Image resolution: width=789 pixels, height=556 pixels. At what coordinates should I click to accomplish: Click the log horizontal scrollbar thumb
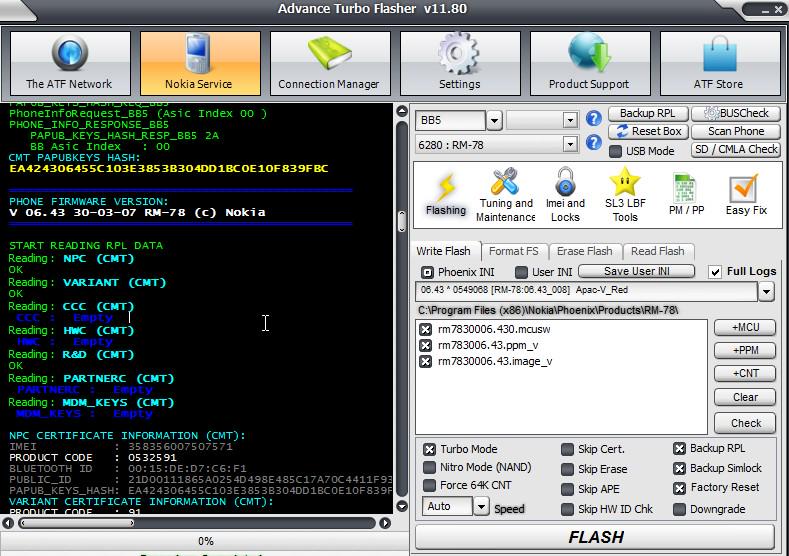point(76,523)
